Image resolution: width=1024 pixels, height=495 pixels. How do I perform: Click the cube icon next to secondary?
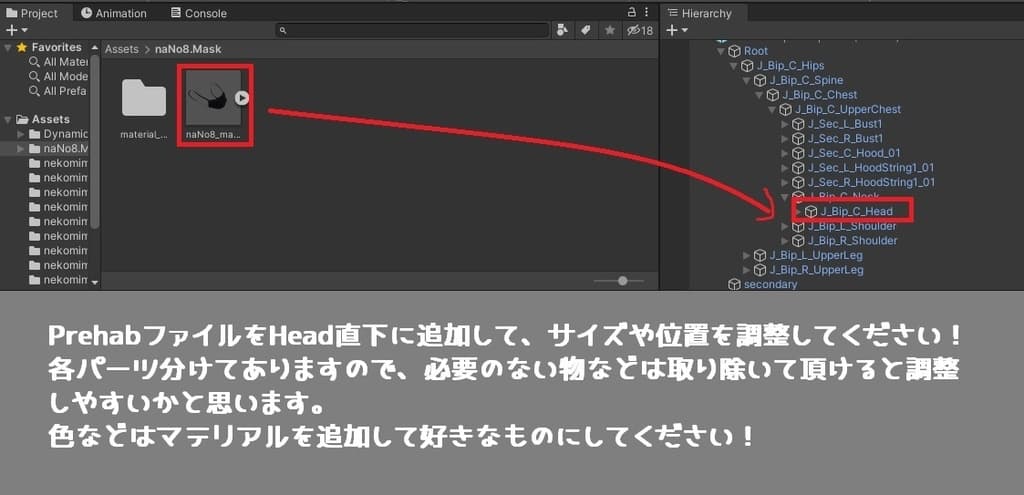tap(734, 284)
